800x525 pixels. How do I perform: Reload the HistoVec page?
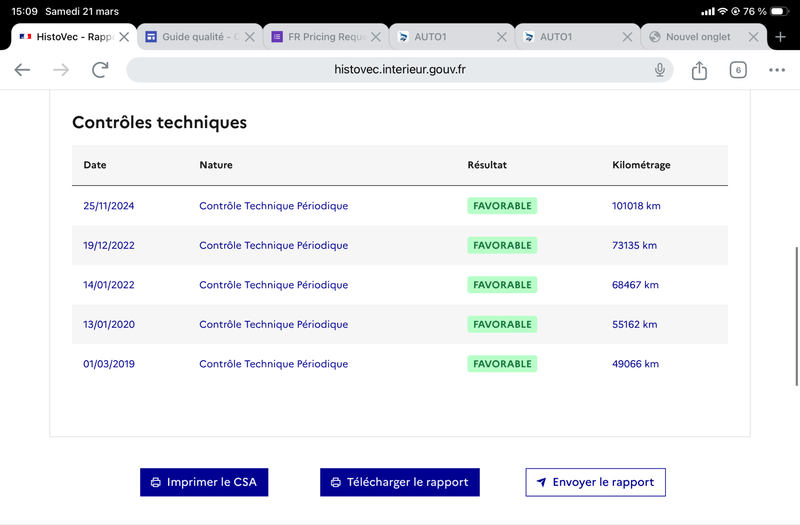click(100, 70)
